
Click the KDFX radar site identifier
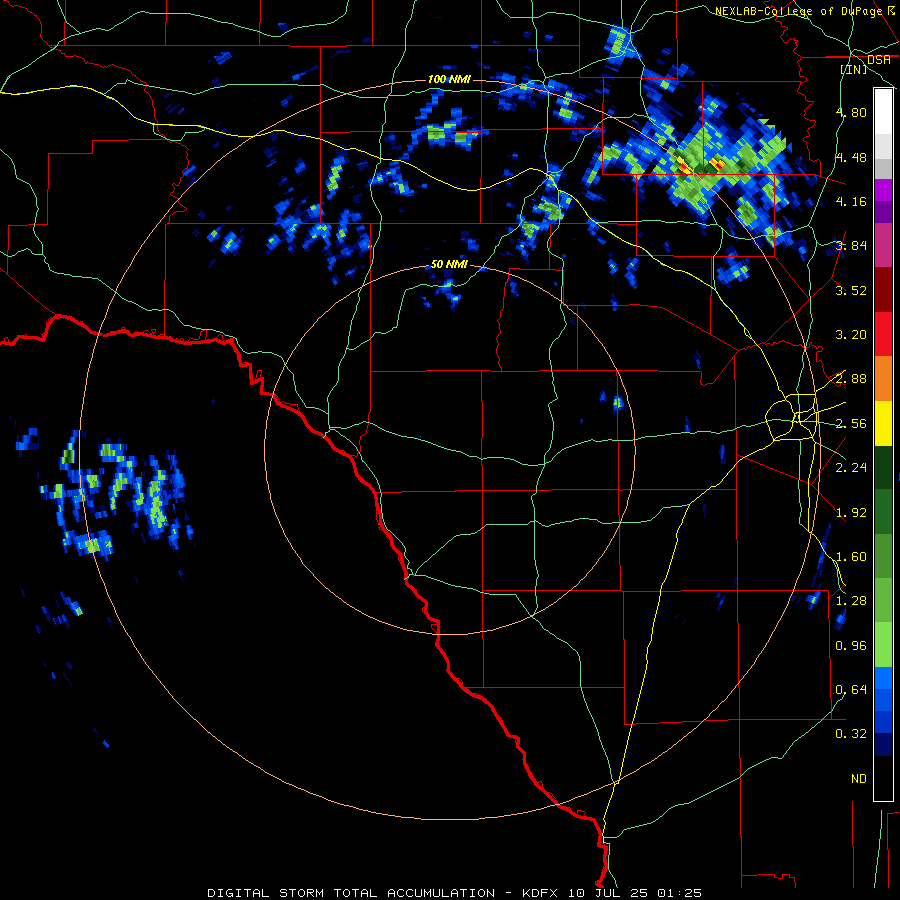(x=541, y=893)
